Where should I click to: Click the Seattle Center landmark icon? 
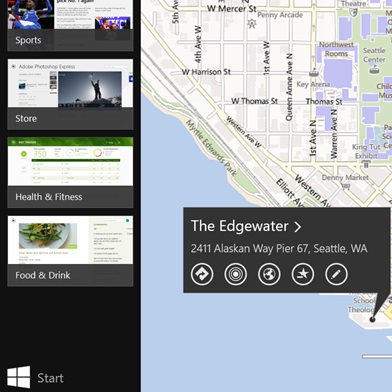click(x=374, y=70)
